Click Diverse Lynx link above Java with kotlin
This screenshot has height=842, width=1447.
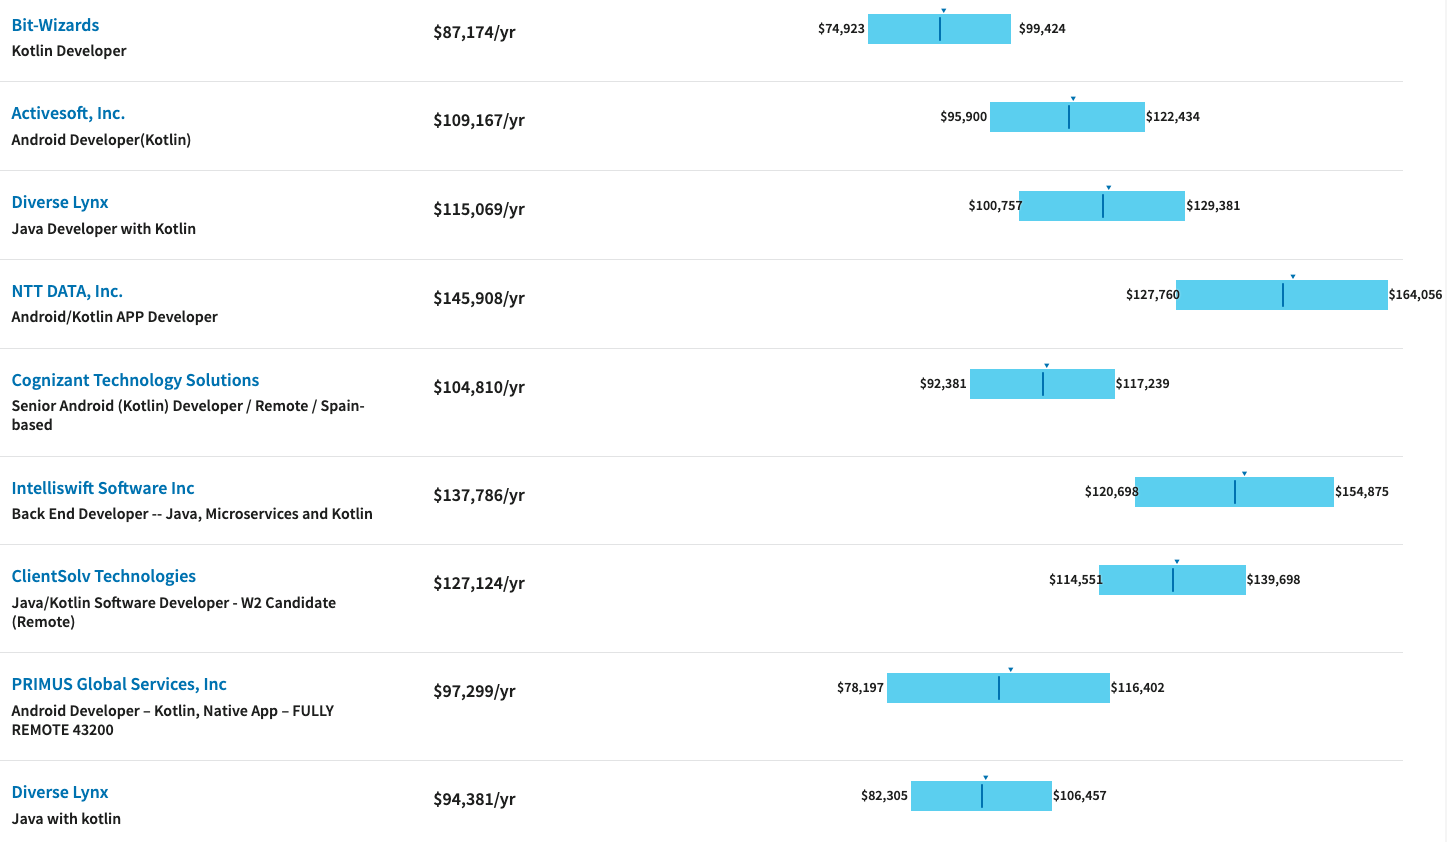pyautogui.click(x=60, y=792)
